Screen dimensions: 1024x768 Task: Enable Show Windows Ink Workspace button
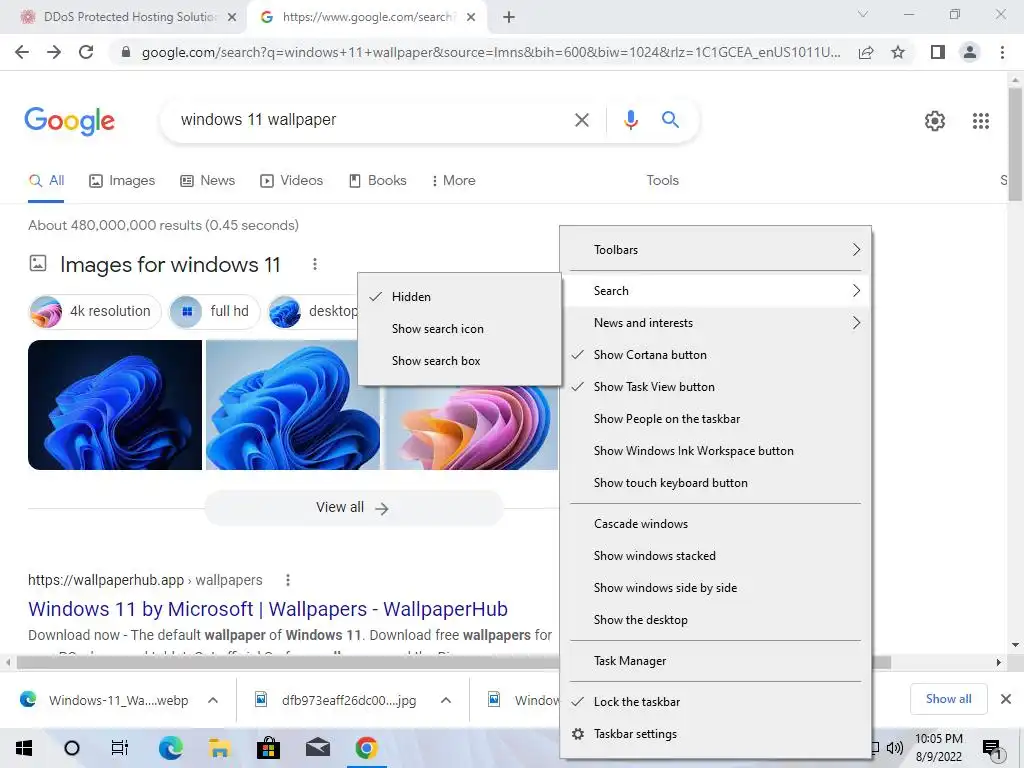tap(716, 451)
